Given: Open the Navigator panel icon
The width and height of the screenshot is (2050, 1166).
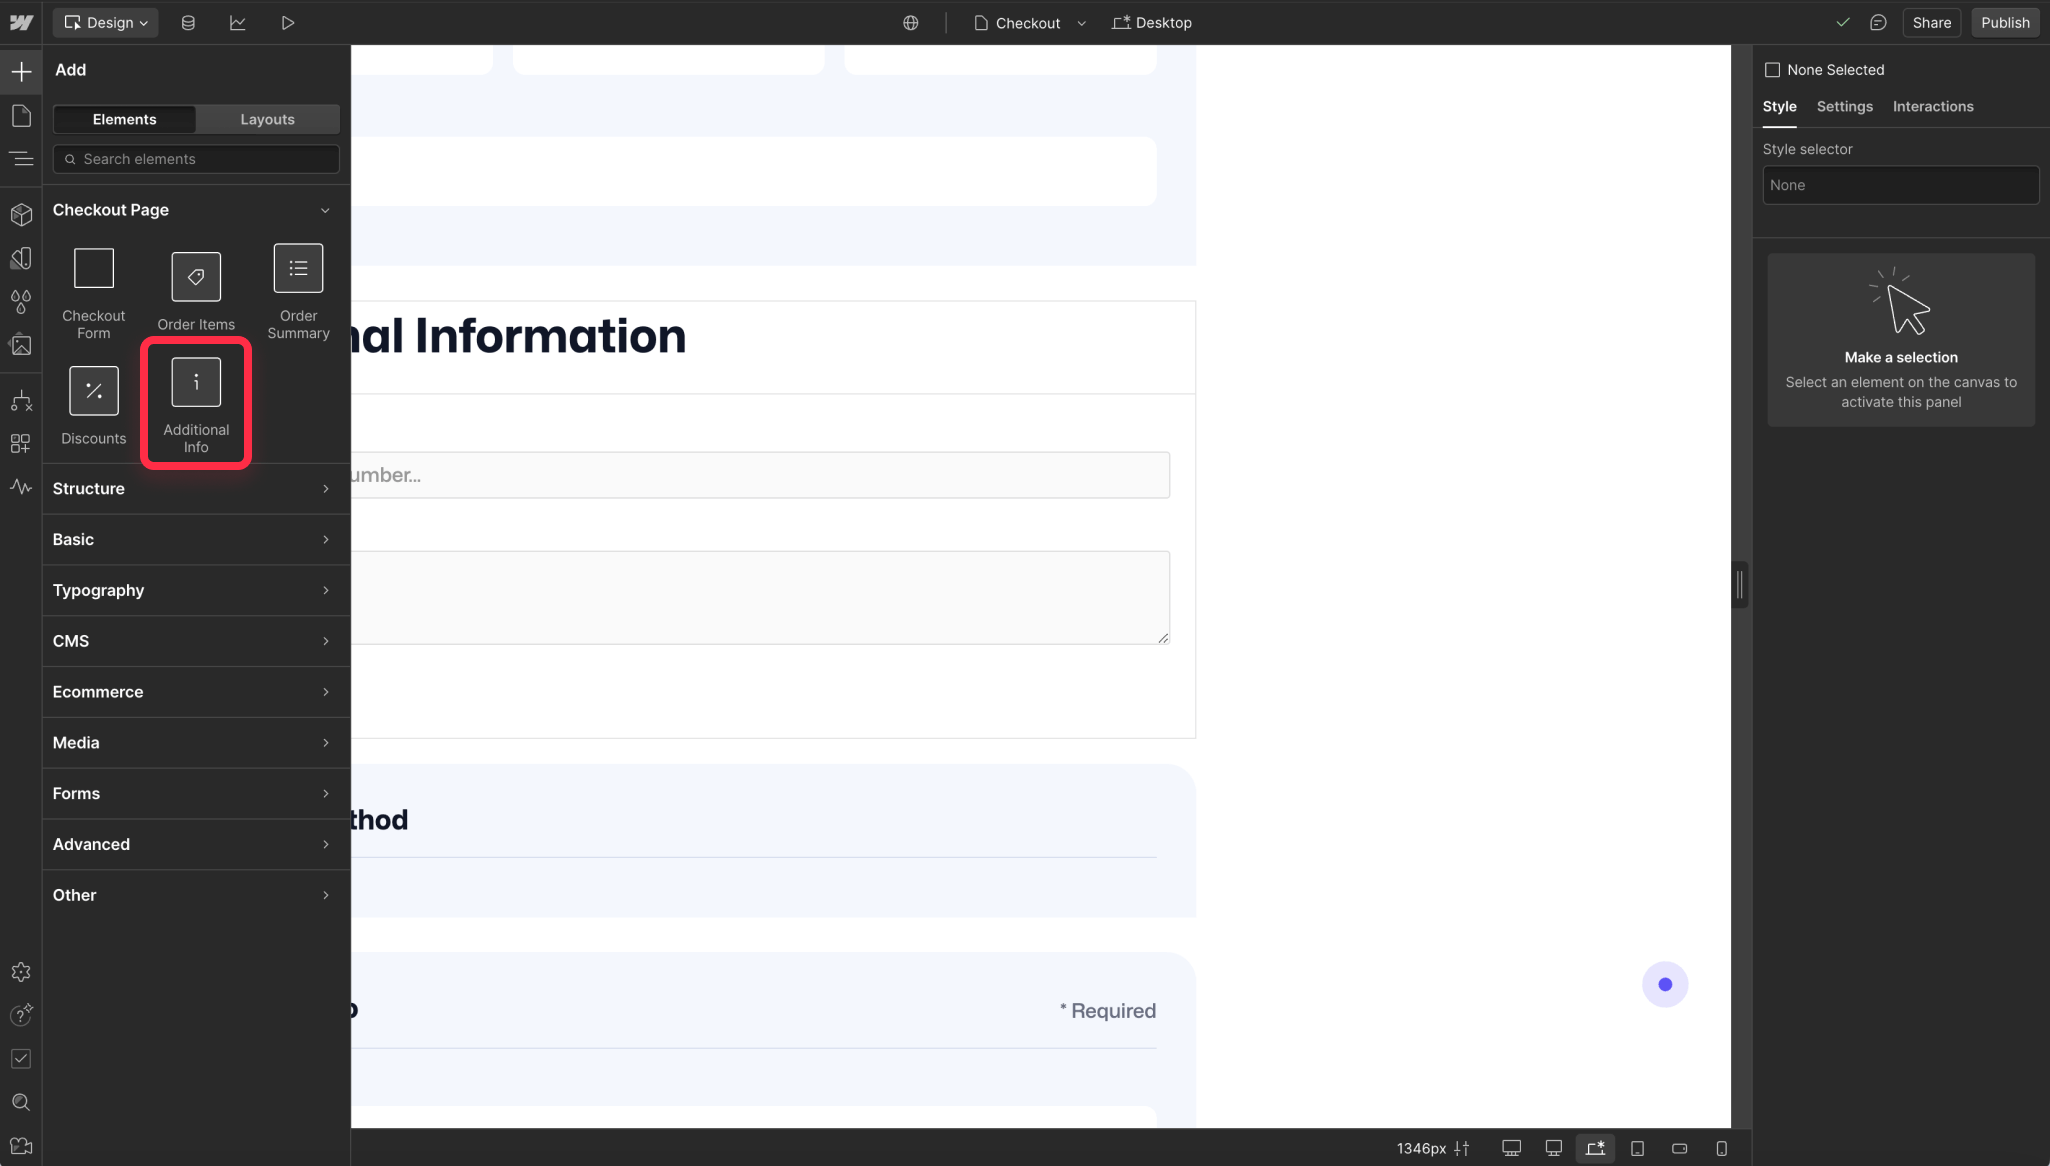Looking at the screenshot, I should 21,158.
